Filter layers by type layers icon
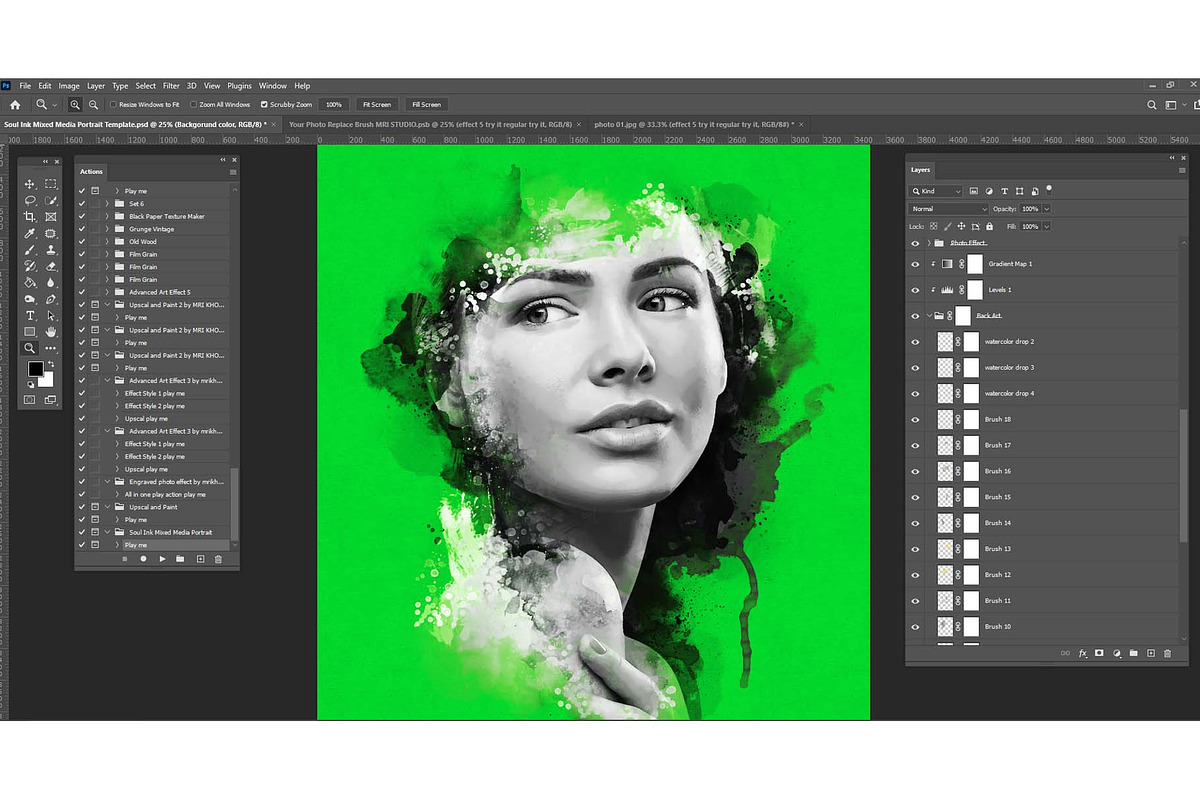Viewport: 1200px width, 800px height. [x=1004, y=191]
